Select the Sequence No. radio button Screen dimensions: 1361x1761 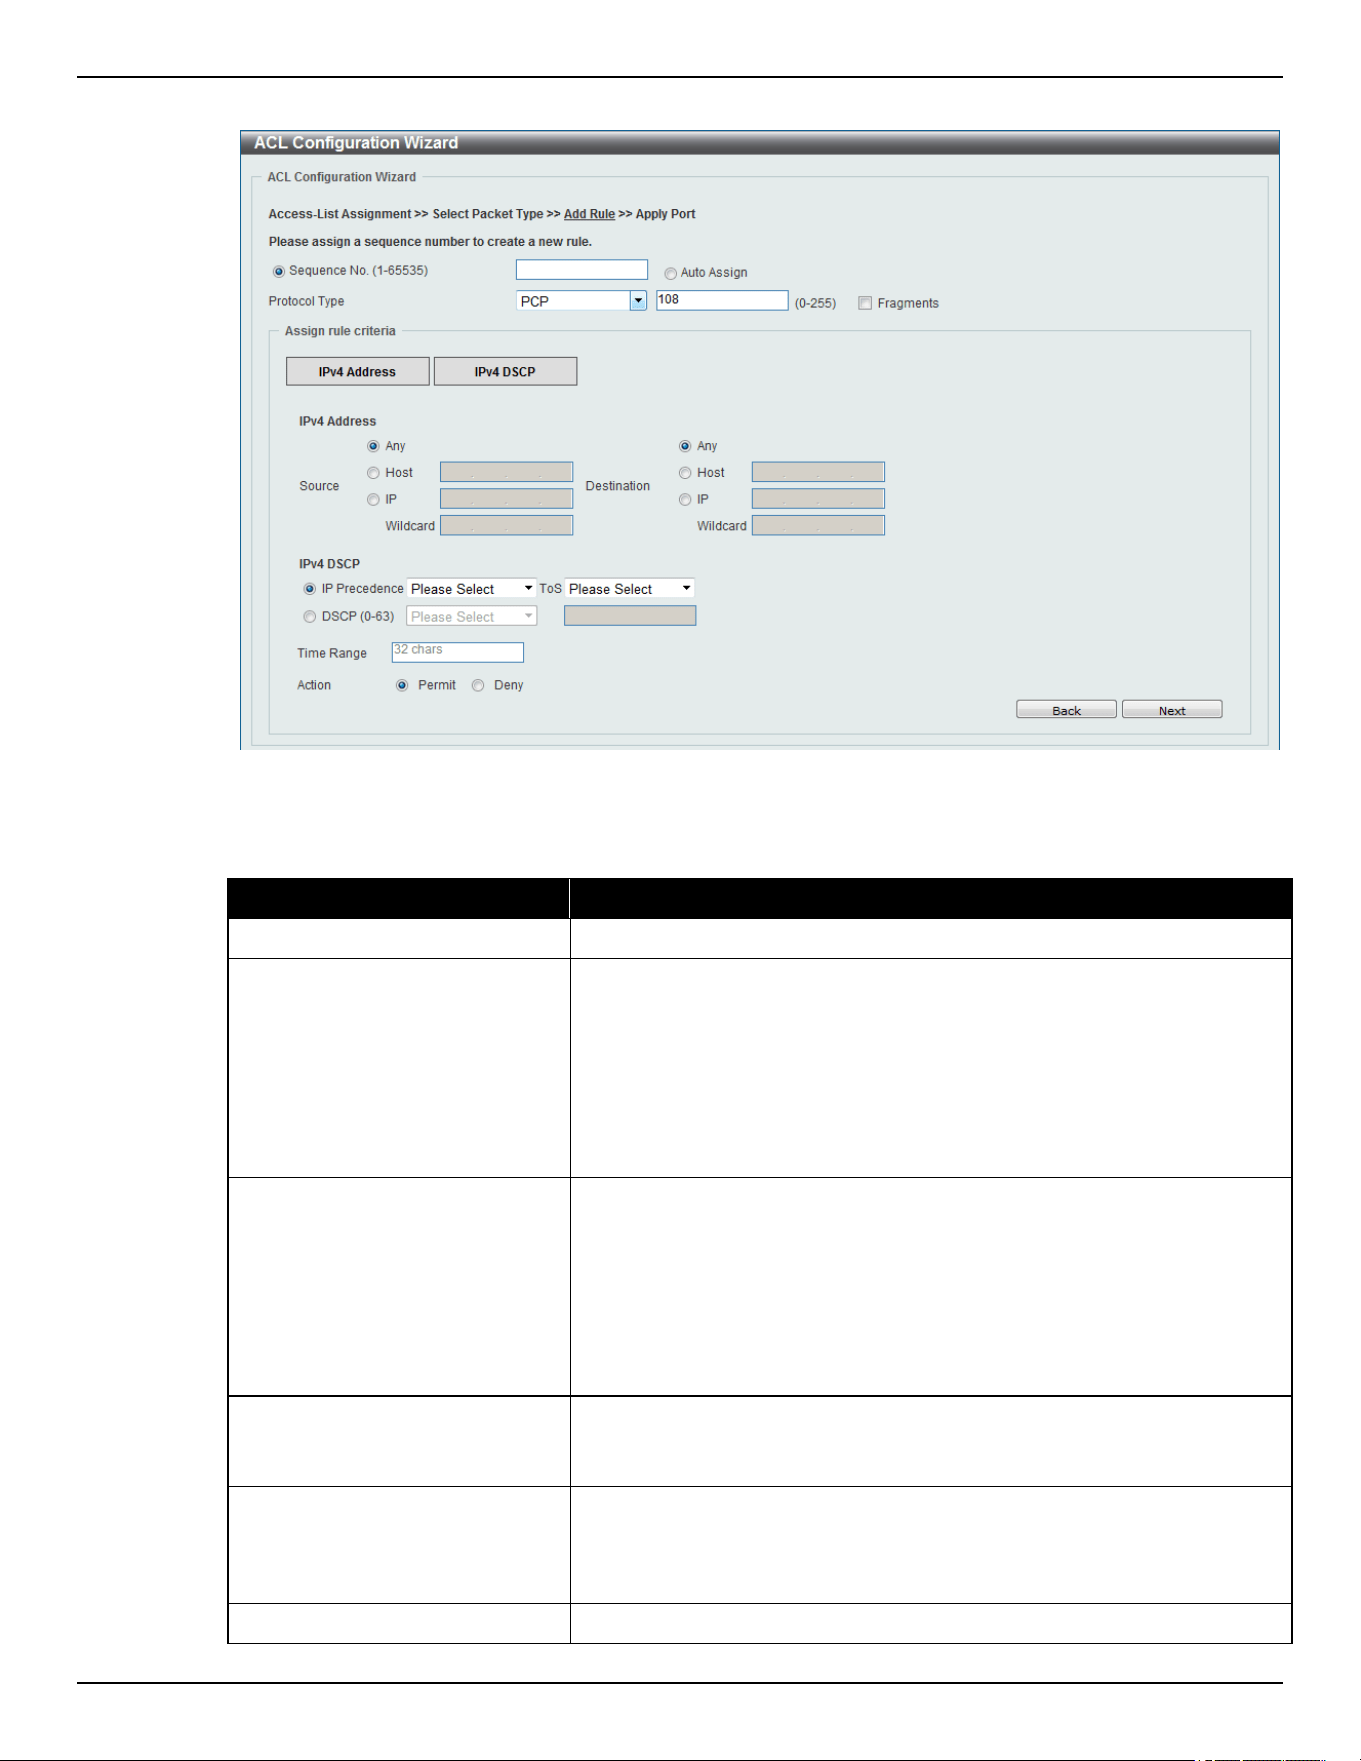click(x=279, y=272)
